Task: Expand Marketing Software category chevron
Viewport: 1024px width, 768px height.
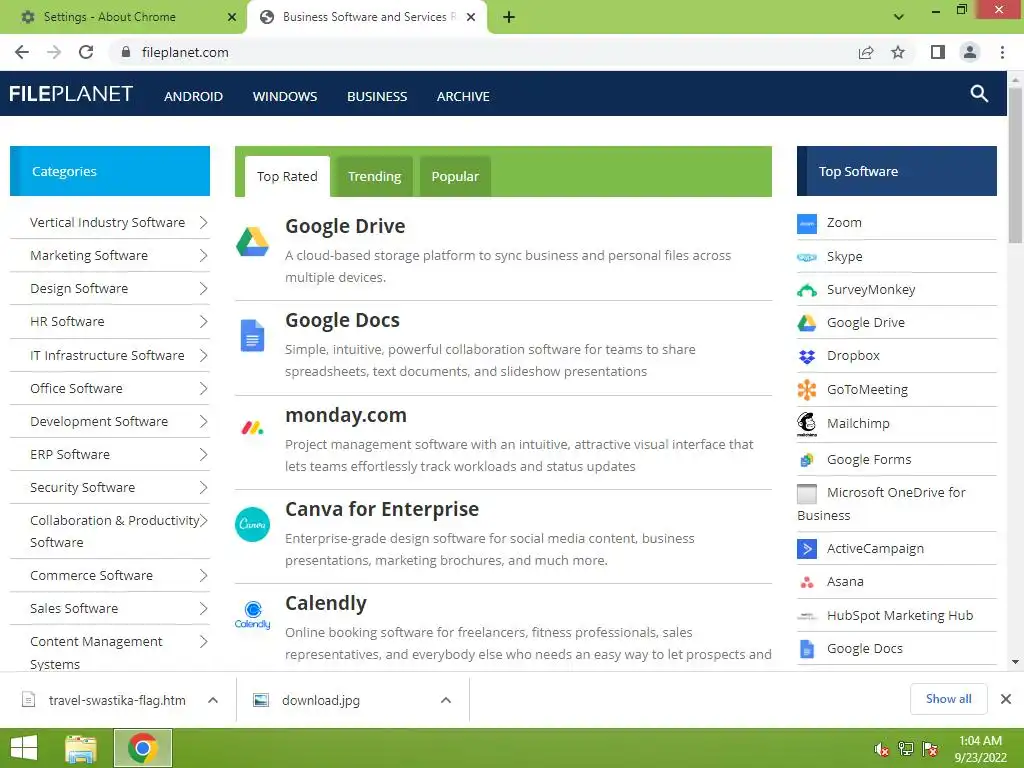Action: [203, 256]
